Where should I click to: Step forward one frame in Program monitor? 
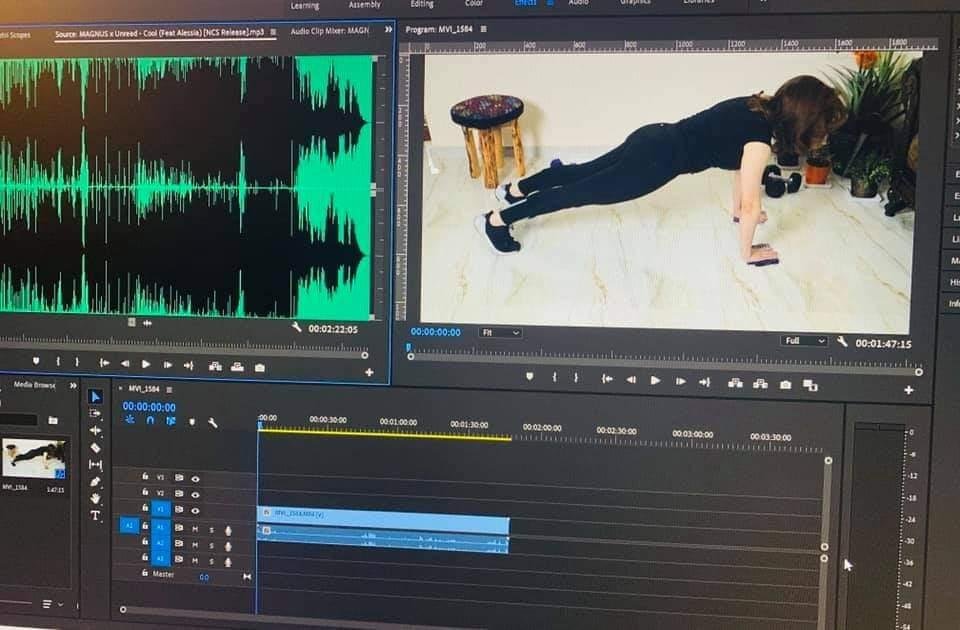[x=680, y=381]
